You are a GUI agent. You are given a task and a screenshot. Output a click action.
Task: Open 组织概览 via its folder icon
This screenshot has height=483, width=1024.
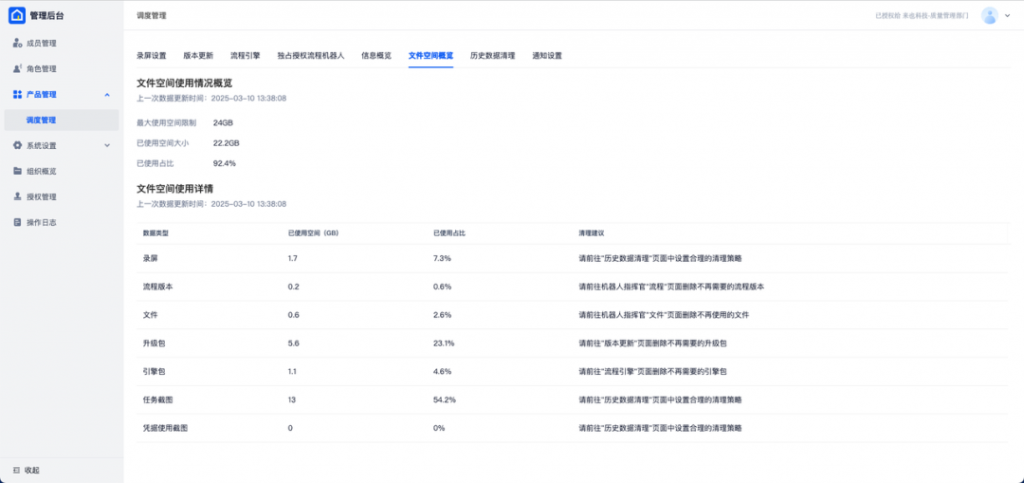(x=17, y=171)
